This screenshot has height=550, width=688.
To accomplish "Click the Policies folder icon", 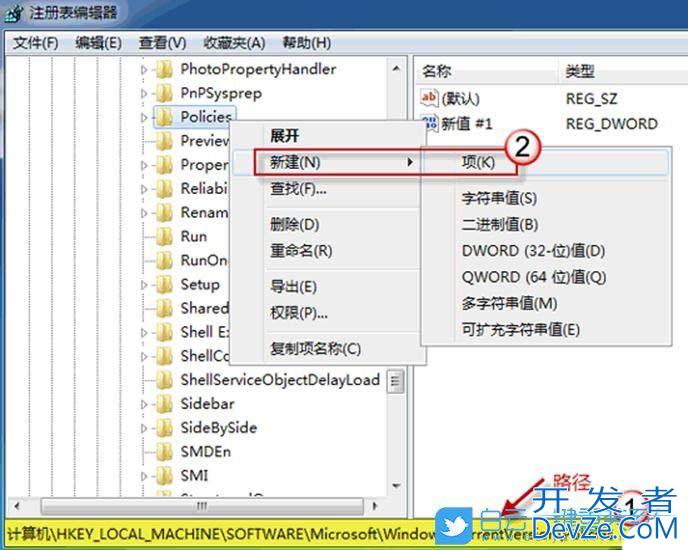I will pos(165,117).
